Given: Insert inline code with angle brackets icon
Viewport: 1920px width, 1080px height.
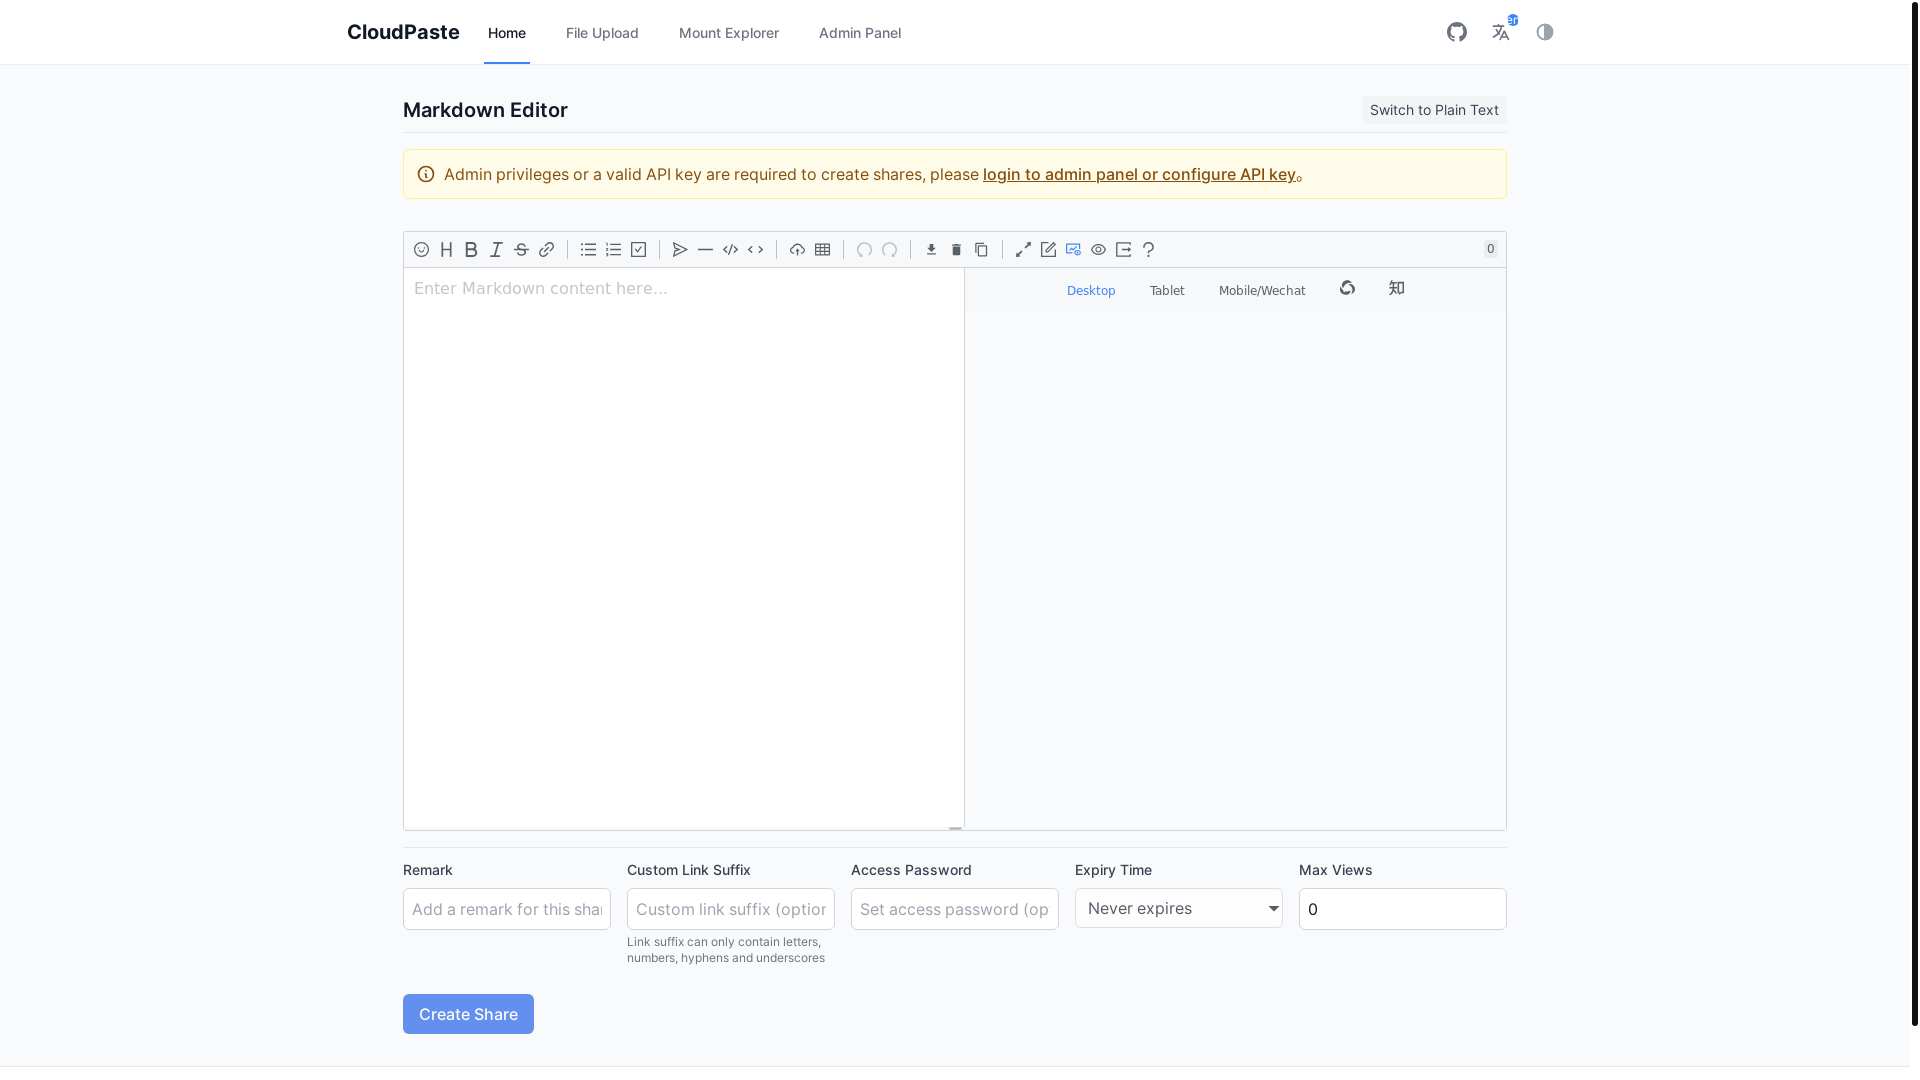Looking at the screenshot, I should coord(755,250).
